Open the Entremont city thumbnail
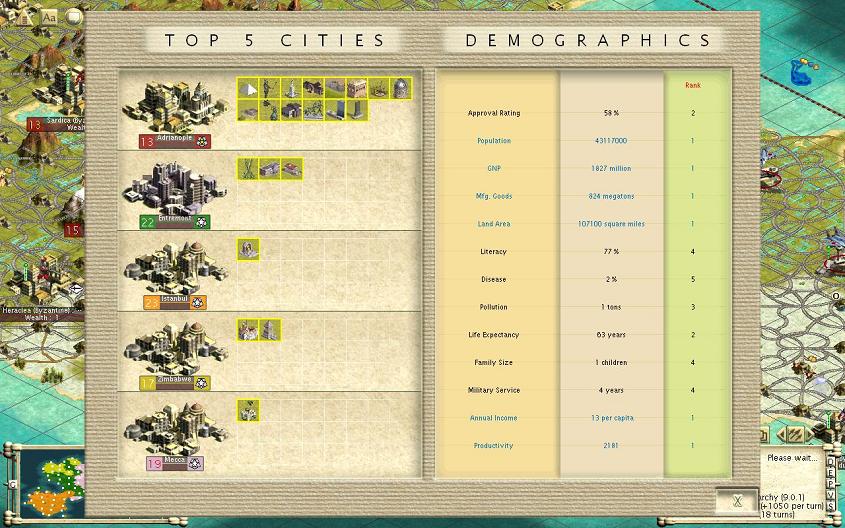The image size is (845, 528). tap(174, 188)
